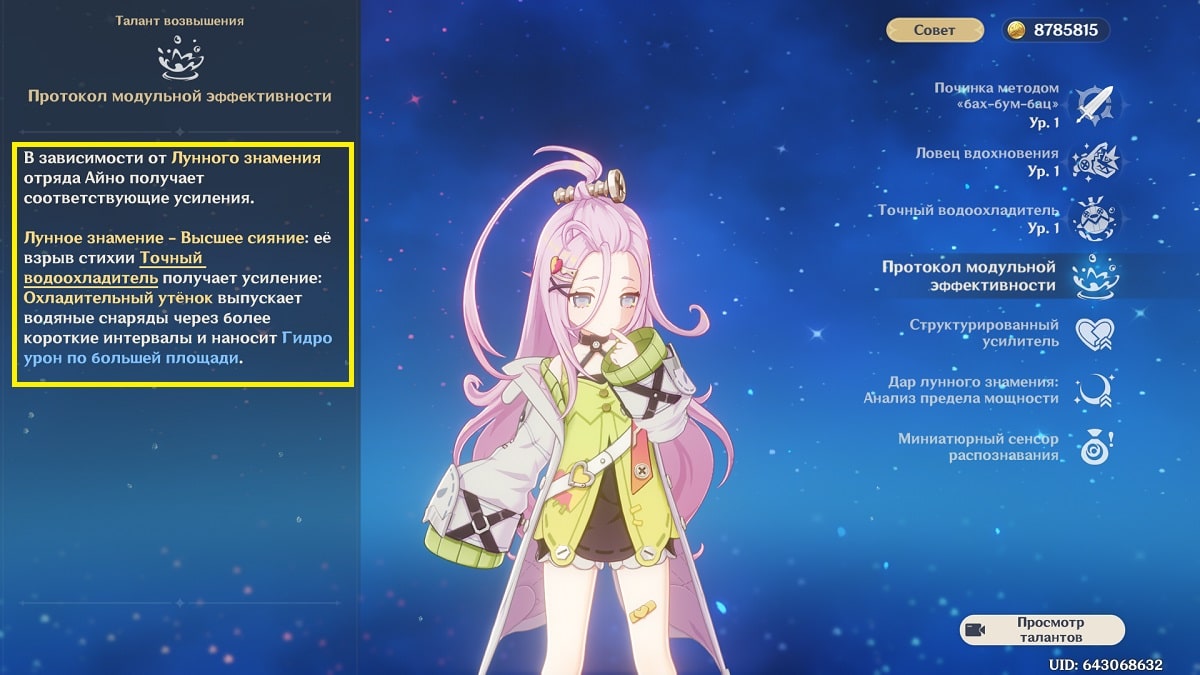Viewport: 1200px width, 675px height.
Task: Select the «Дар лунного знамения: Анализ предела мощности» entry
Action: [x=961, y=390]
